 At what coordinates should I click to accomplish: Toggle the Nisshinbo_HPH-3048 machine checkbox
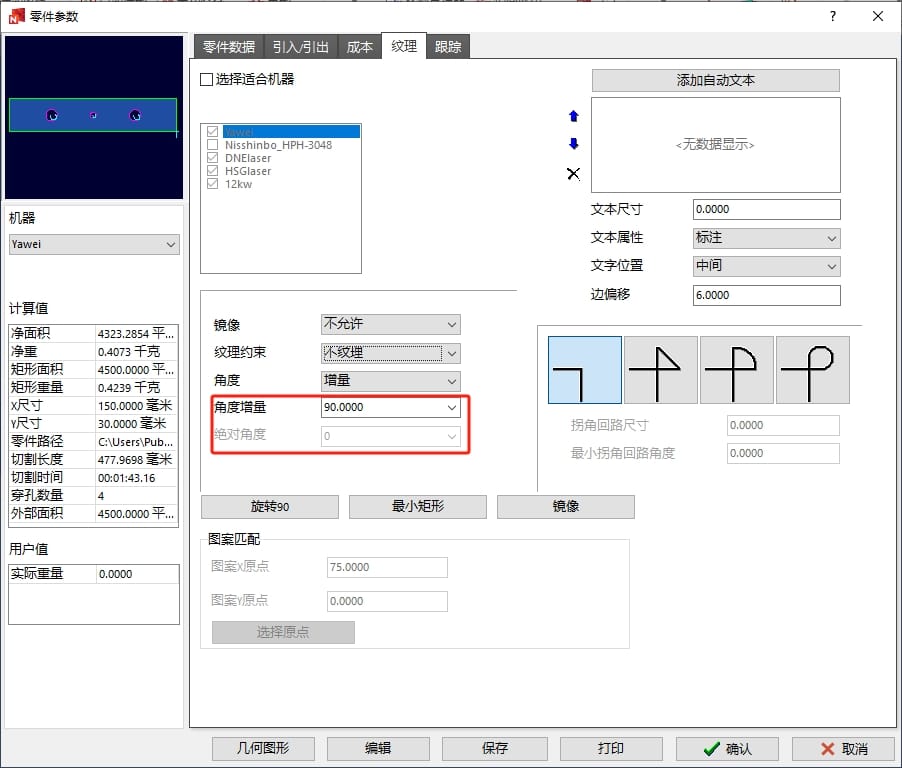(x=212, y=145)
